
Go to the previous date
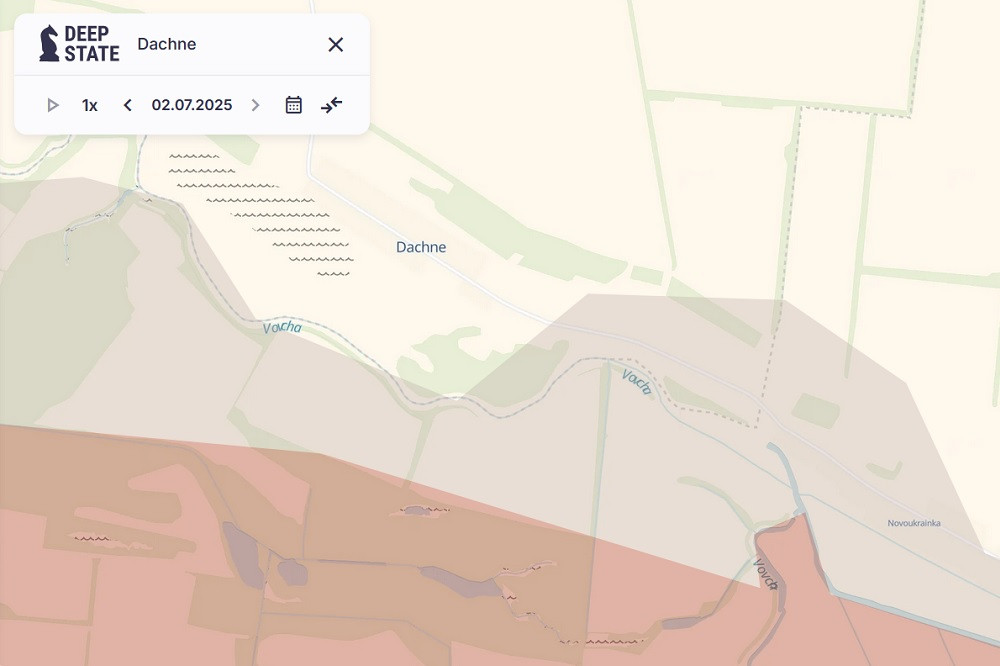click(127, 105)
